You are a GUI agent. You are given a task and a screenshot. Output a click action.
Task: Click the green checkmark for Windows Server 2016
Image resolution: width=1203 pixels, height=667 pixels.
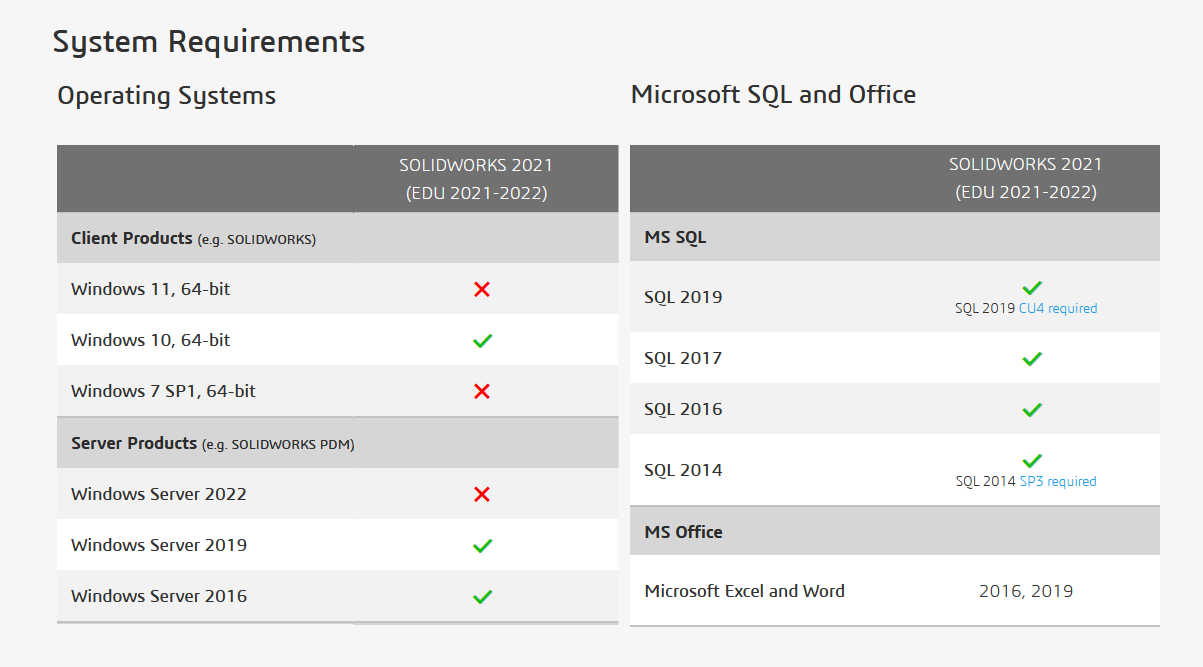(482, 596)
